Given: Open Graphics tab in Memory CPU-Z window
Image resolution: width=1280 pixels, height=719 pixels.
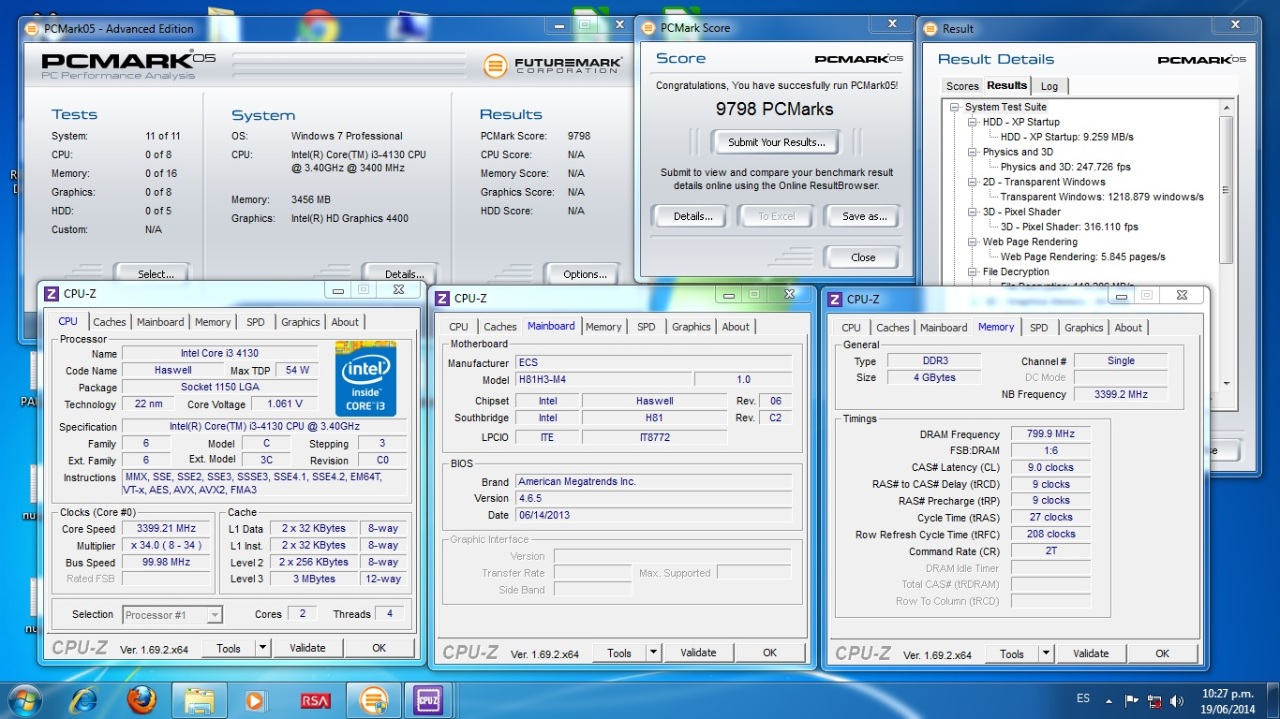Looking at the screenshot, I should click(x=1084, y=328).
